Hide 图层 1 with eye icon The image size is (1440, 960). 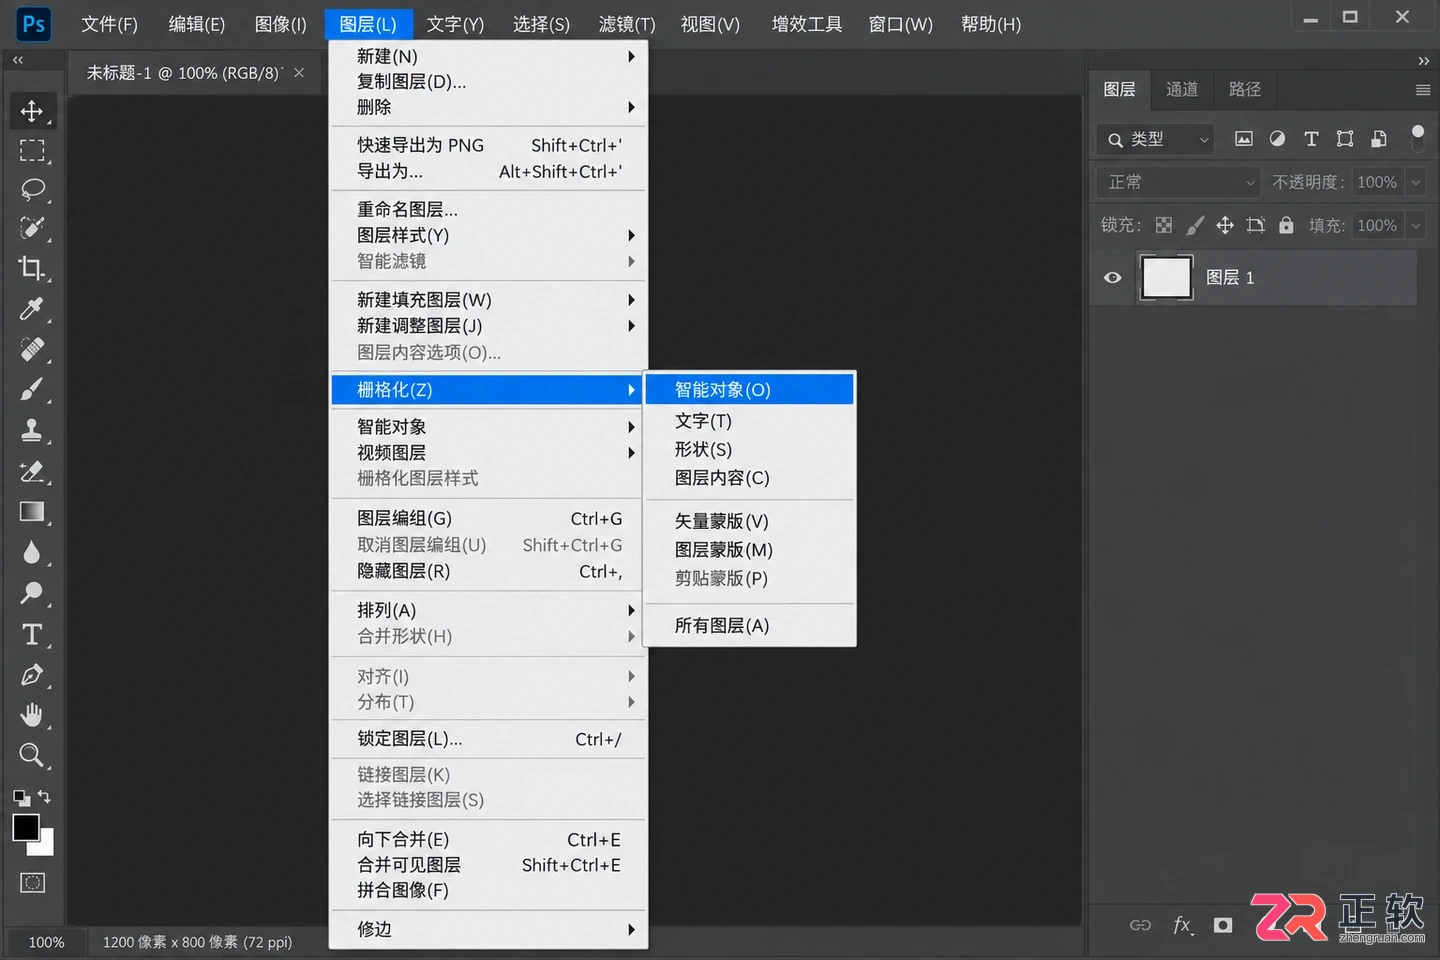(x=1113, y=278)
